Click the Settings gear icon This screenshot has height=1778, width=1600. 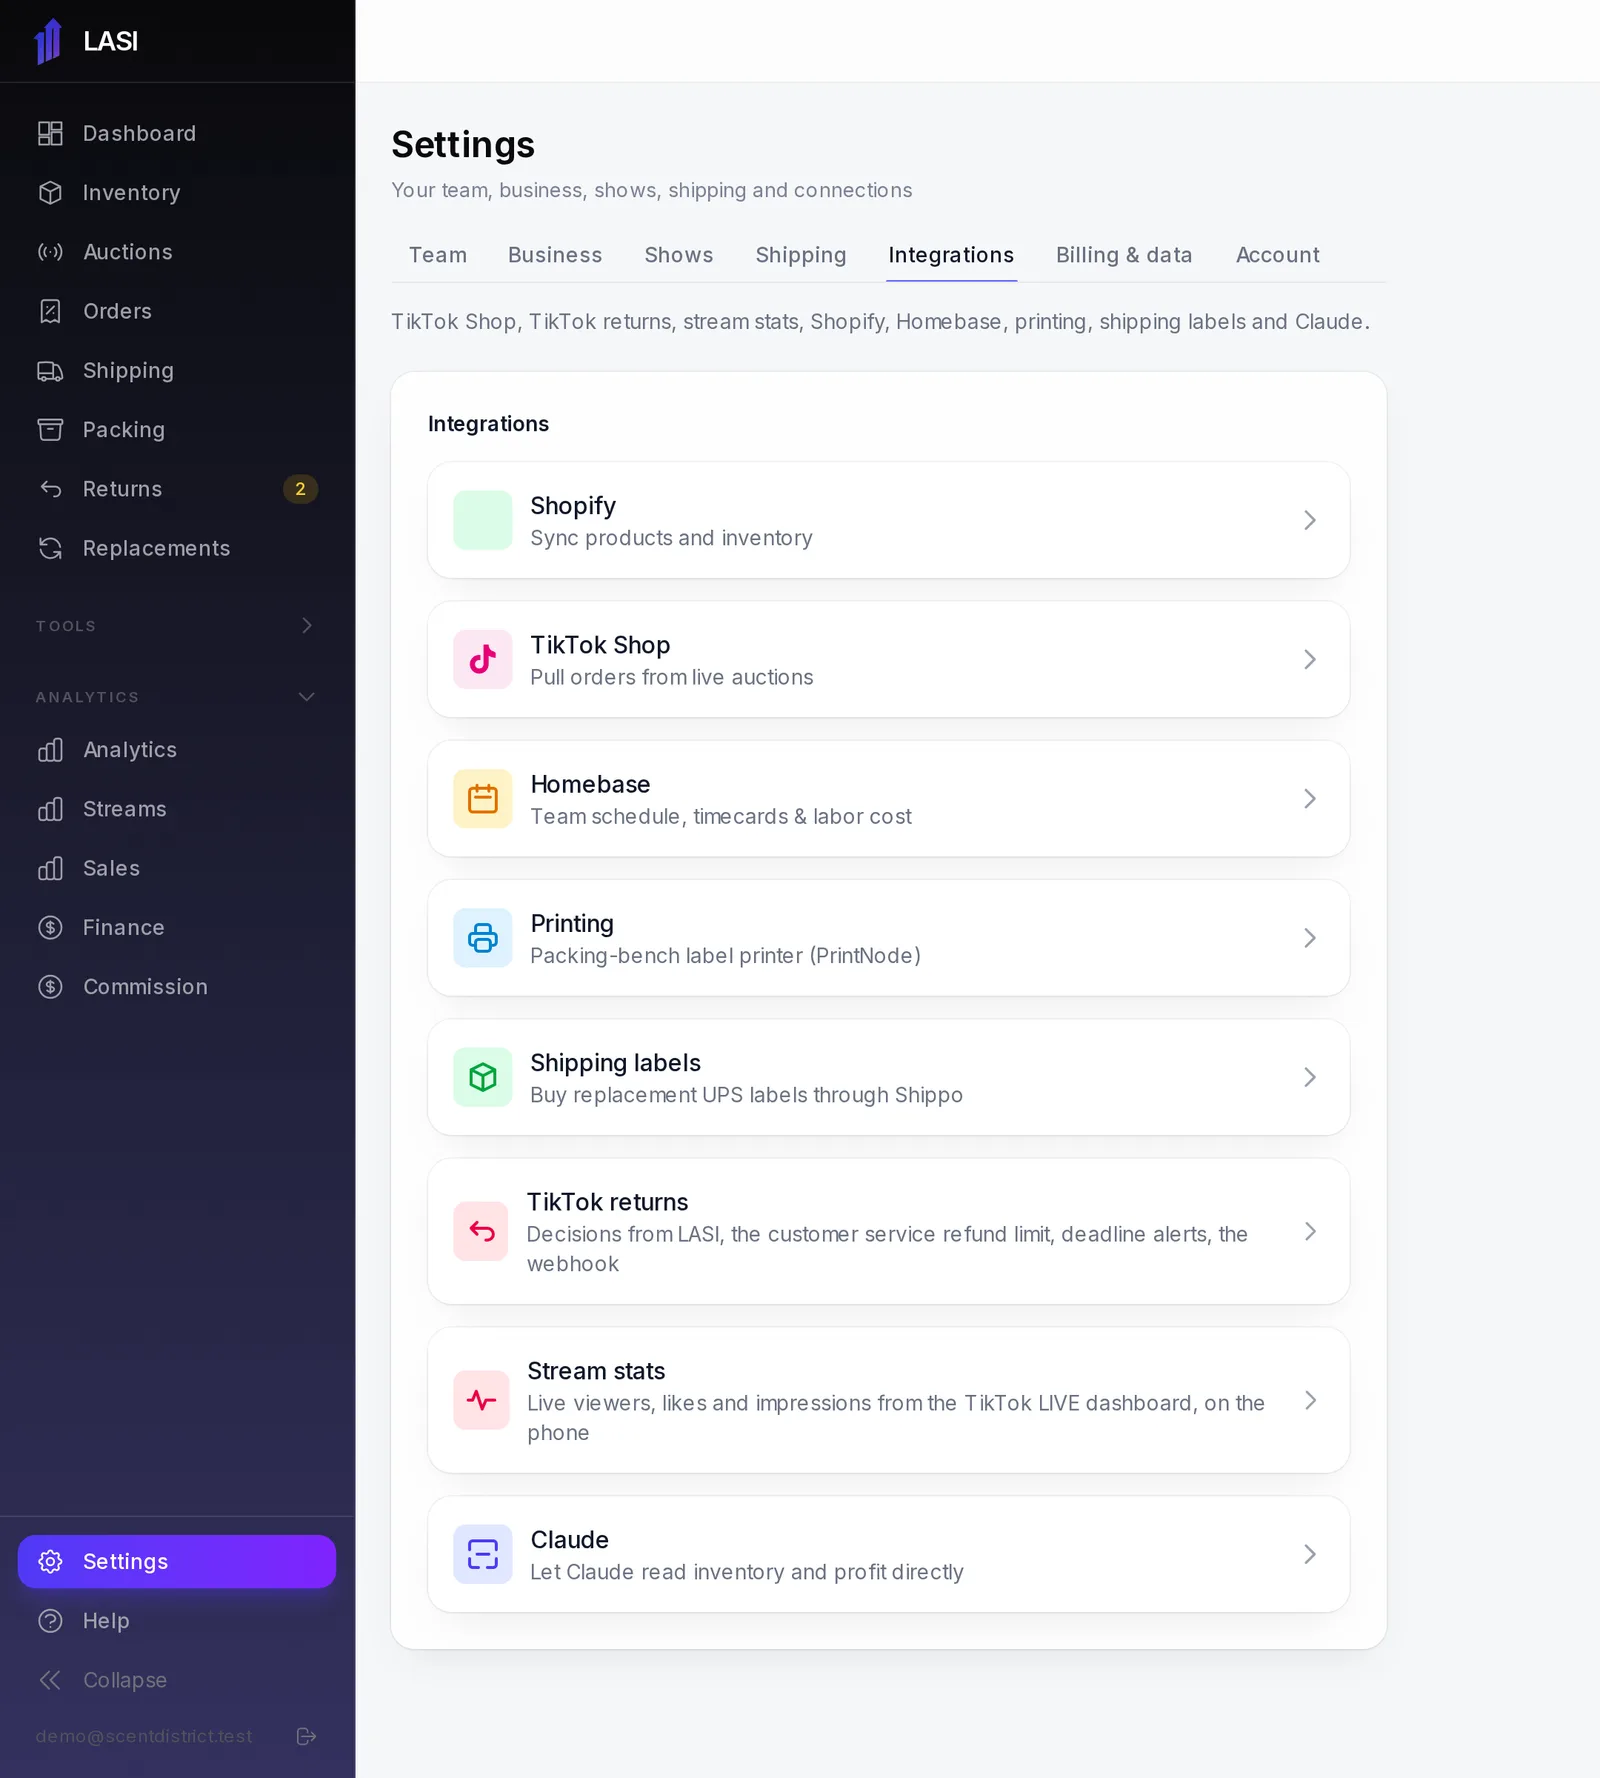[x=50, y=1561]
